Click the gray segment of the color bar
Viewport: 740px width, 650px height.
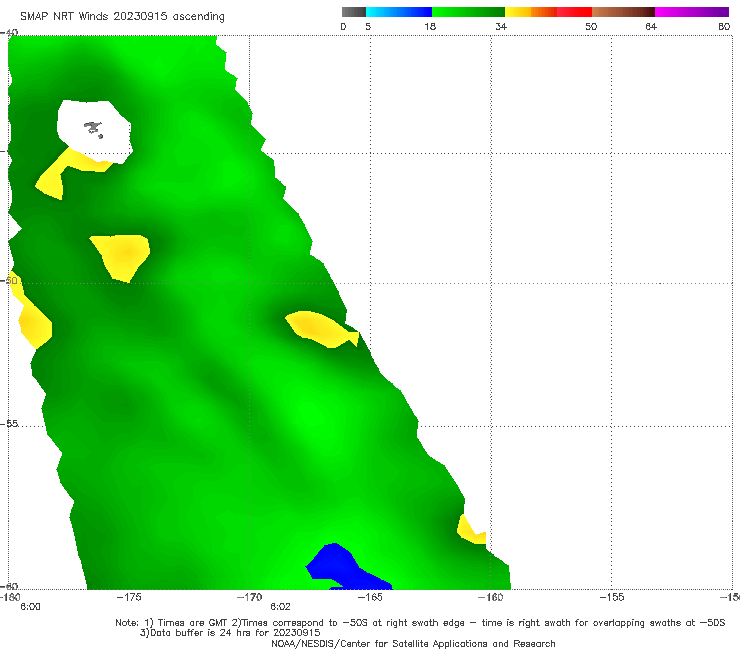[x=353, y=12]
